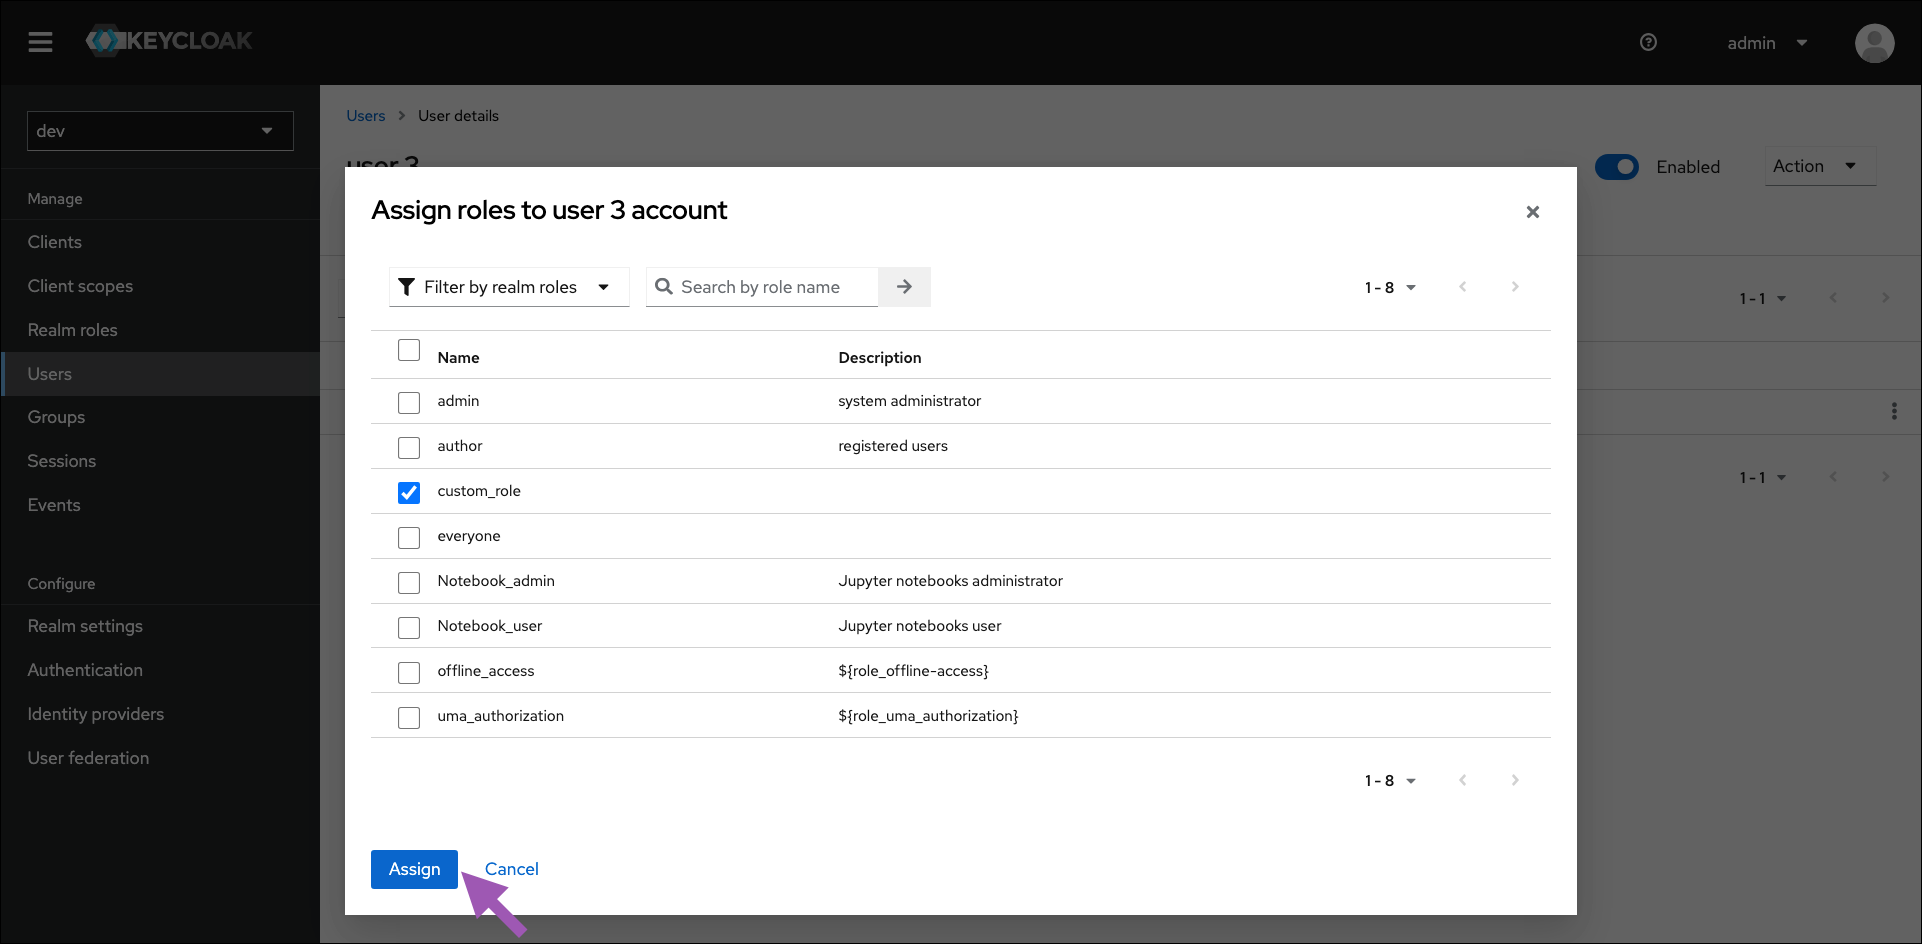
Task: Click the 'Jupyter notebooks user' description
Action: point(919,626)
